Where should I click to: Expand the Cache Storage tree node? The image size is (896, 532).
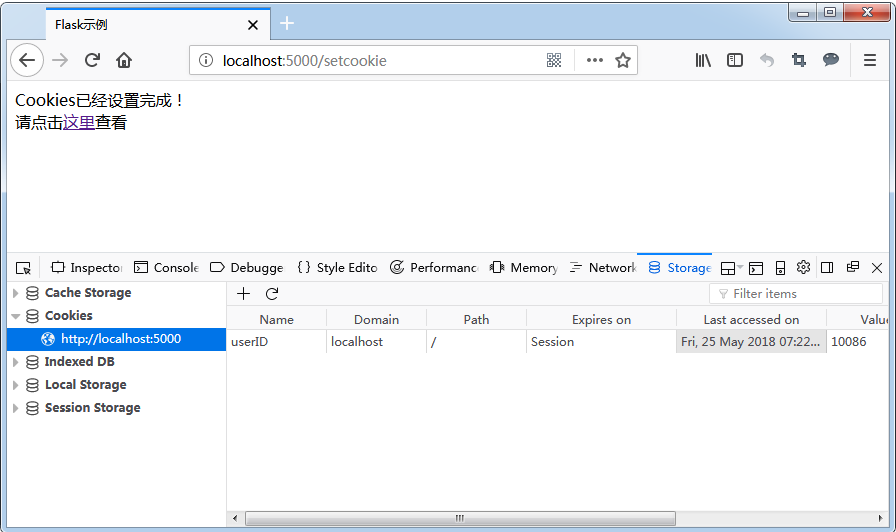(15, 293)
